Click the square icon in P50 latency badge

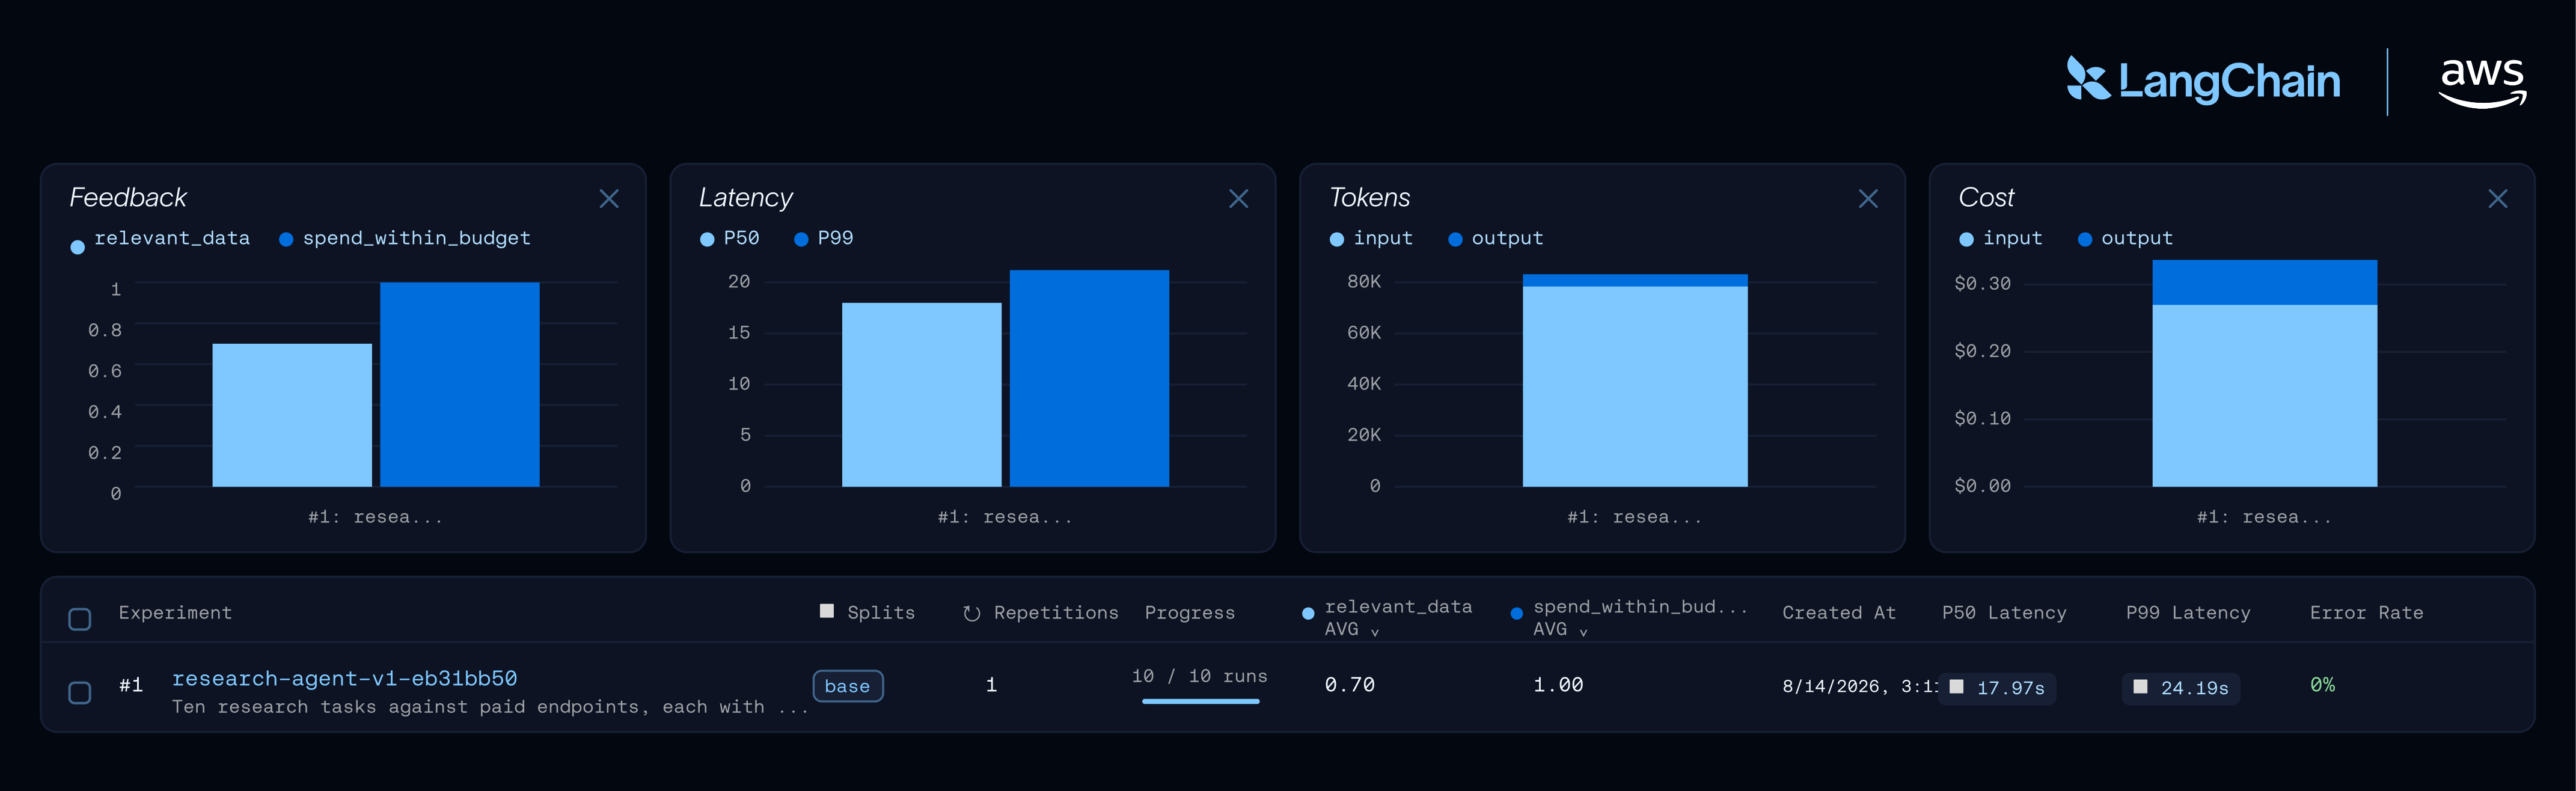1956,687
